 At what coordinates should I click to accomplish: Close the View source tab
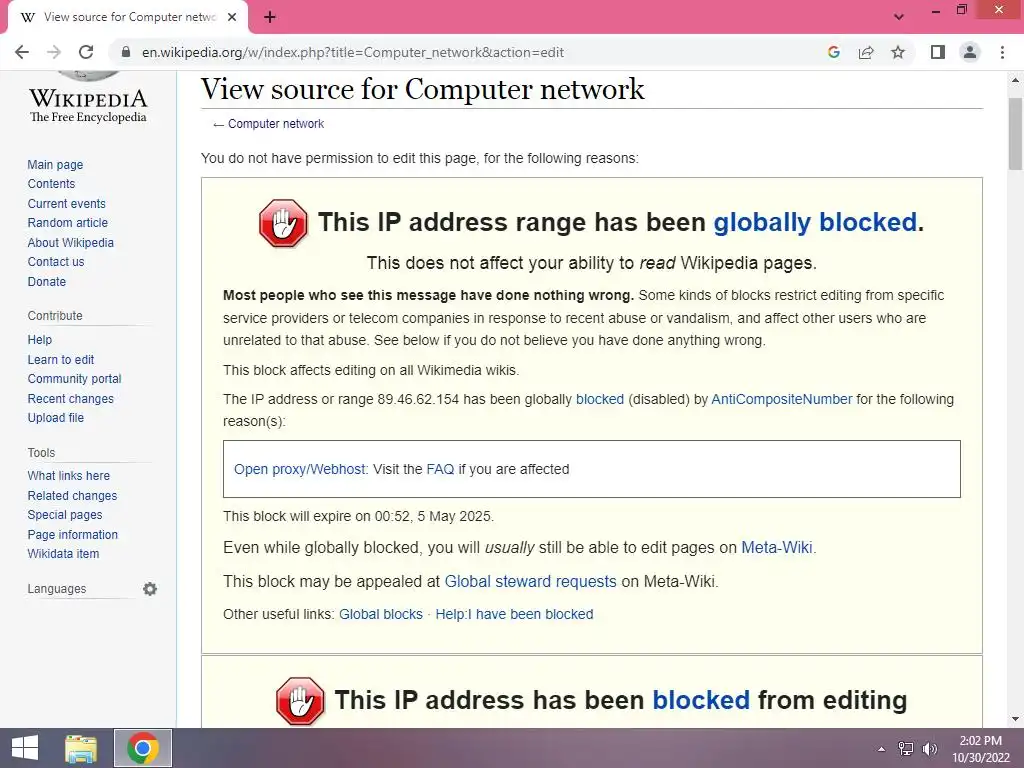[x=232, y=17]
